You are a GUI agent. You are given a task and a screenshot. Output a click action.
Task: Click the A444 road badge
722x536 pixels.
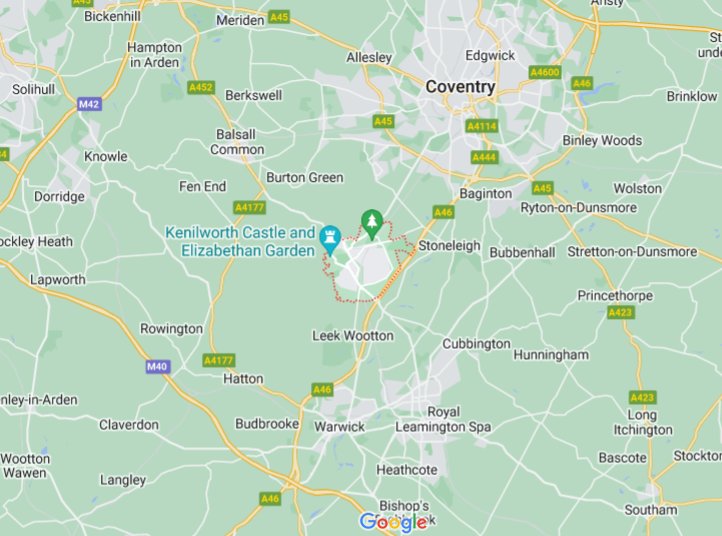tap(484, 157)
